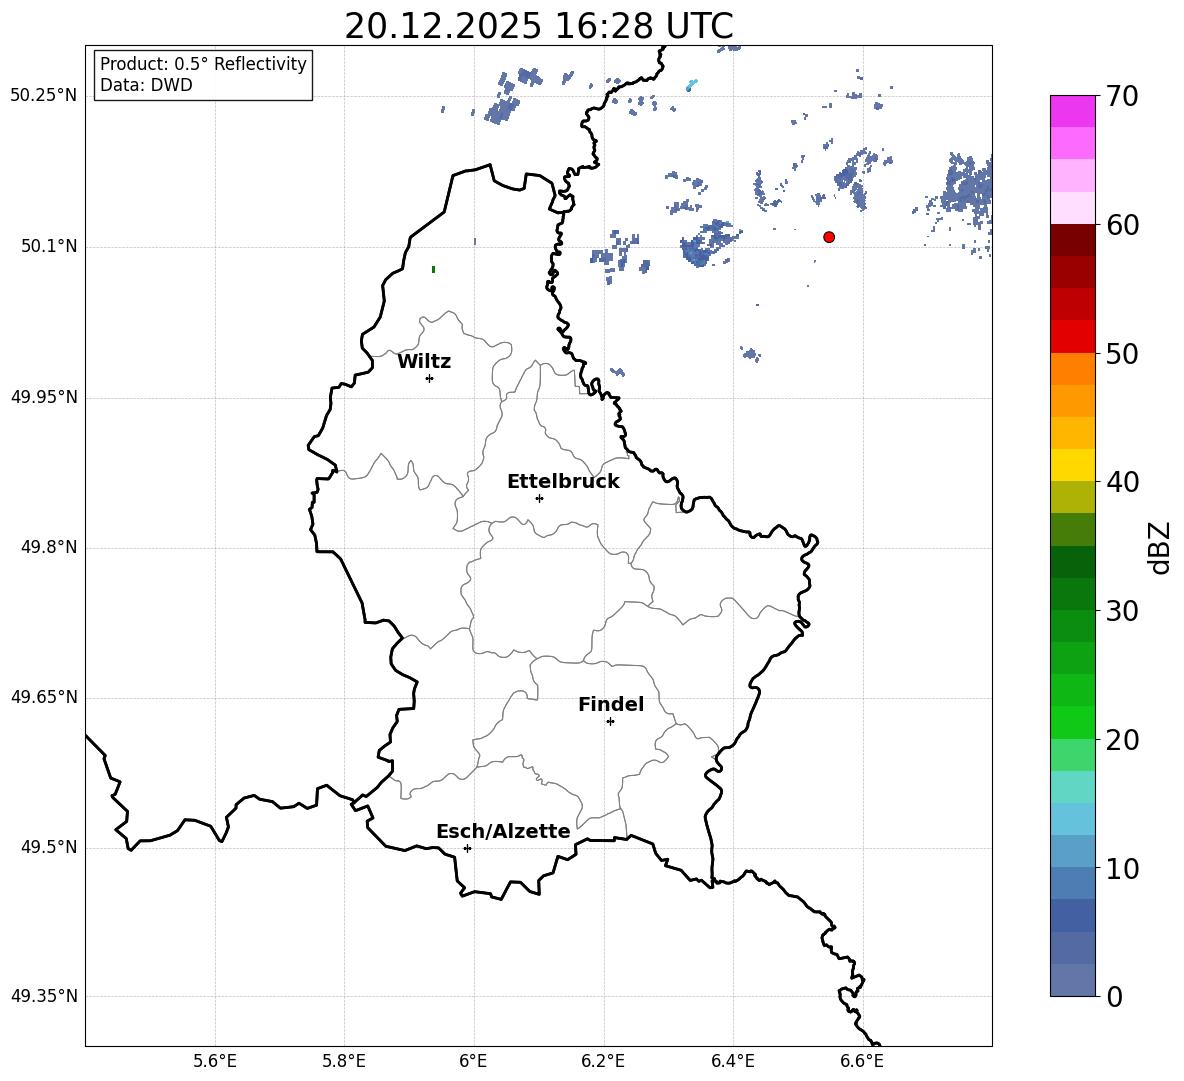Click the colorbar tick label 70
This screenshot has width=1184, height=1081.
click(x=1122, y=97)
